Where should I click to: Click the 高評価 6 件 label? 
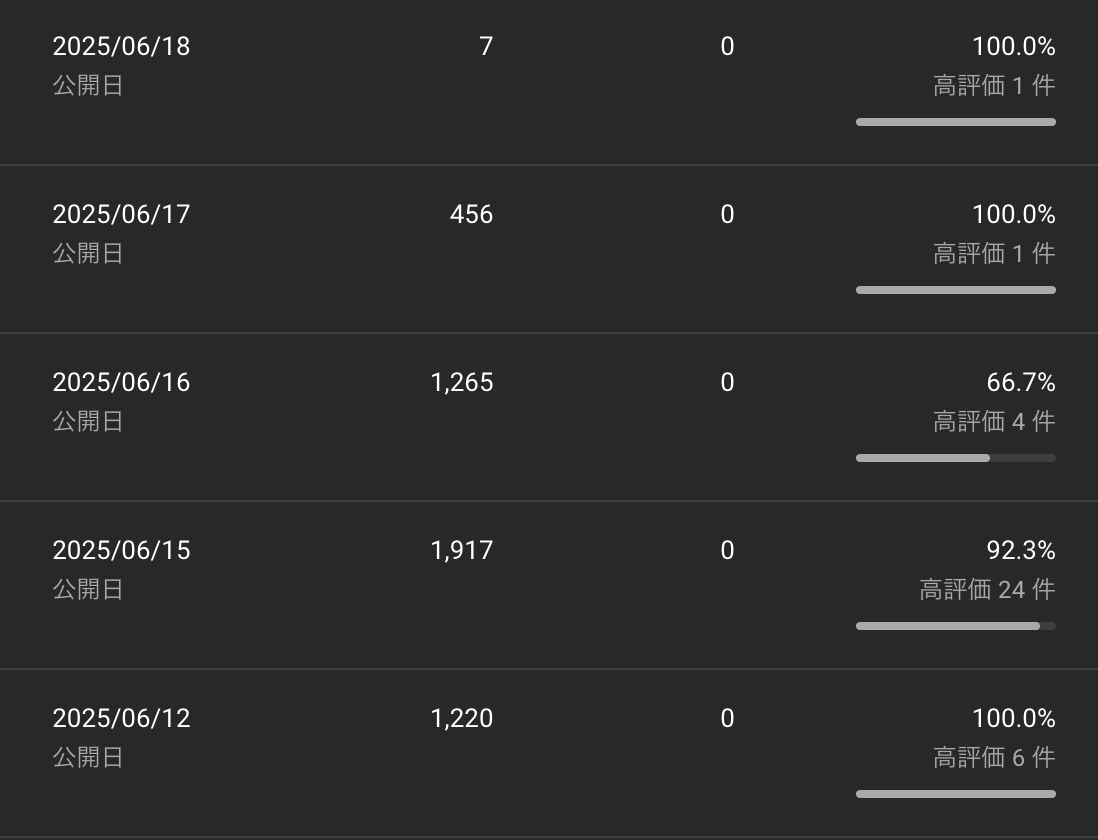pyautogui.click(x=994, y=757)
